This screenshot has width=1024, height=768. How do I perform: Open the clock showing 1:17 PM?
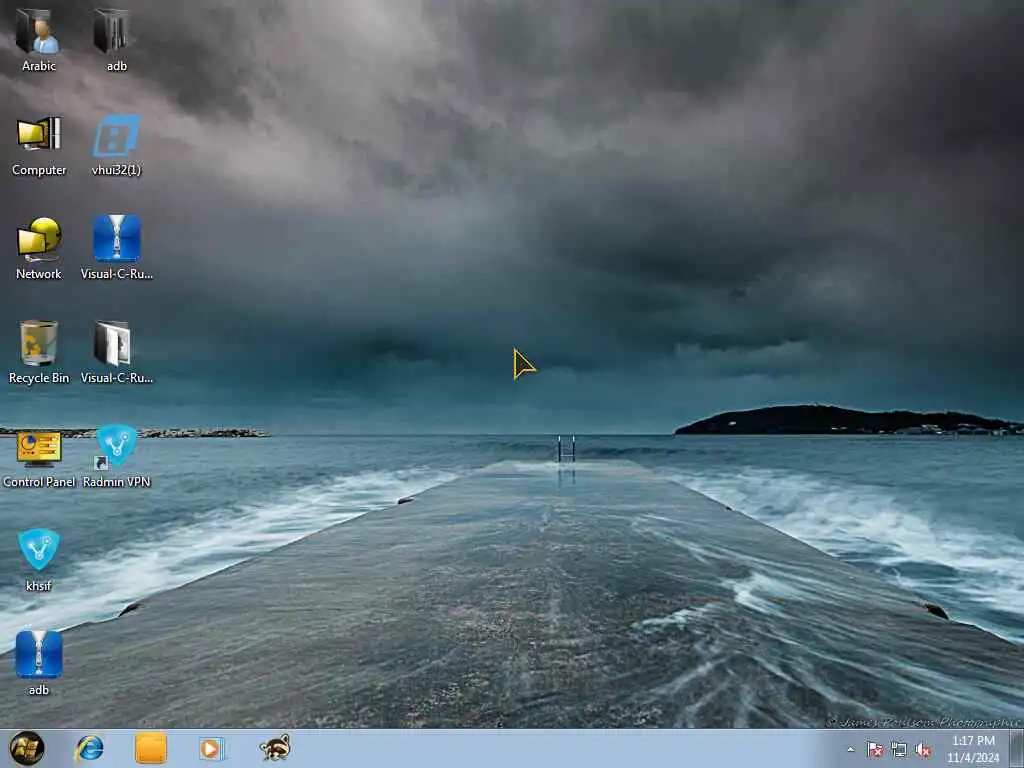pyautogui.click(x=973, y=749)
